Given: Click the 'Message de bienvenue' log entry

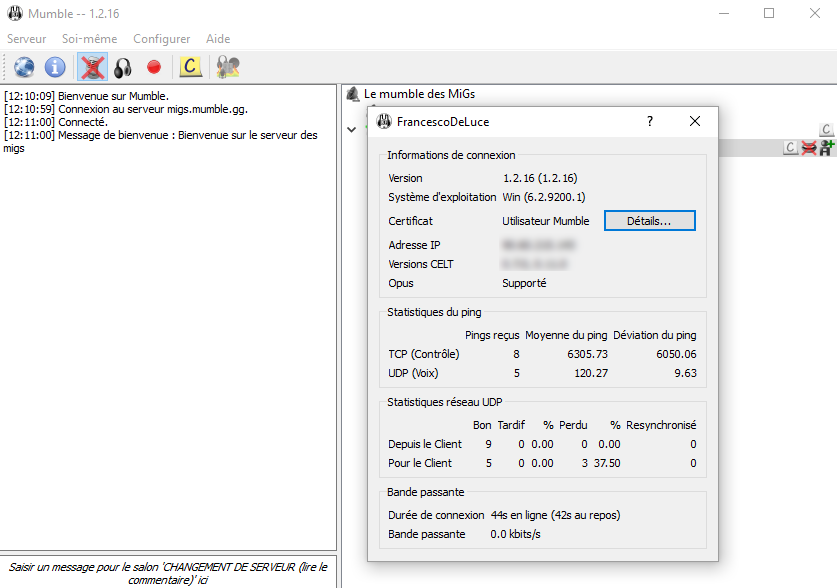Looking at the screenshot, I should (x=160, y=141).
